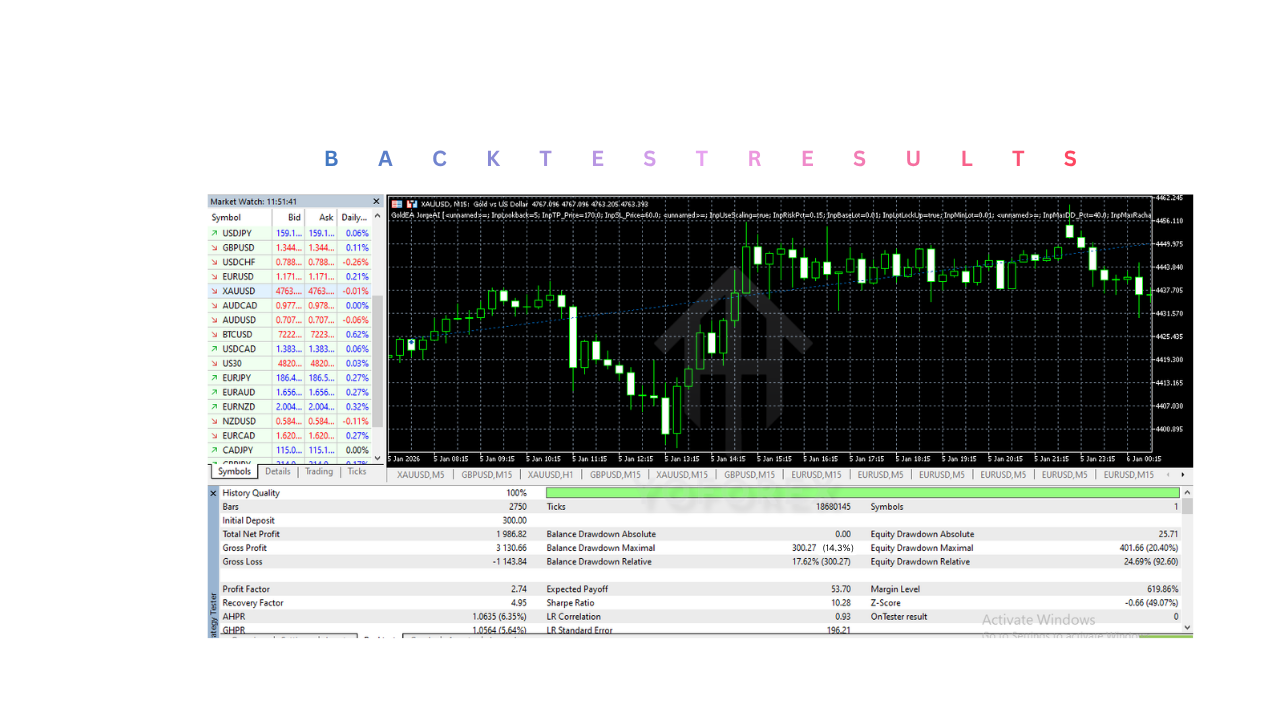Open the XAUUSD,H1 chart tab

pyautogui.click(x=550, y=475)
